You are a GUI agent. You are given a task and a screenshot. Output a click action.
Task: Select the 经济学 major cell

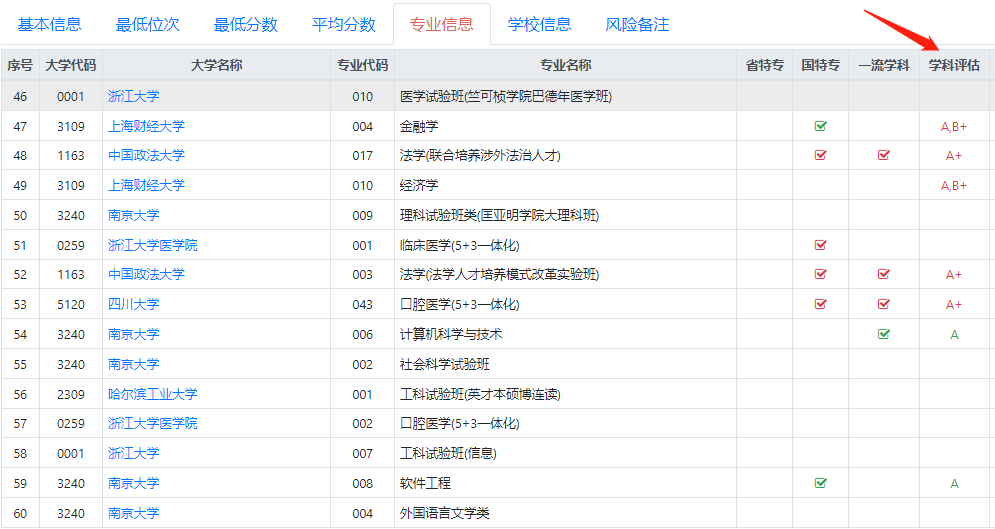565,185
